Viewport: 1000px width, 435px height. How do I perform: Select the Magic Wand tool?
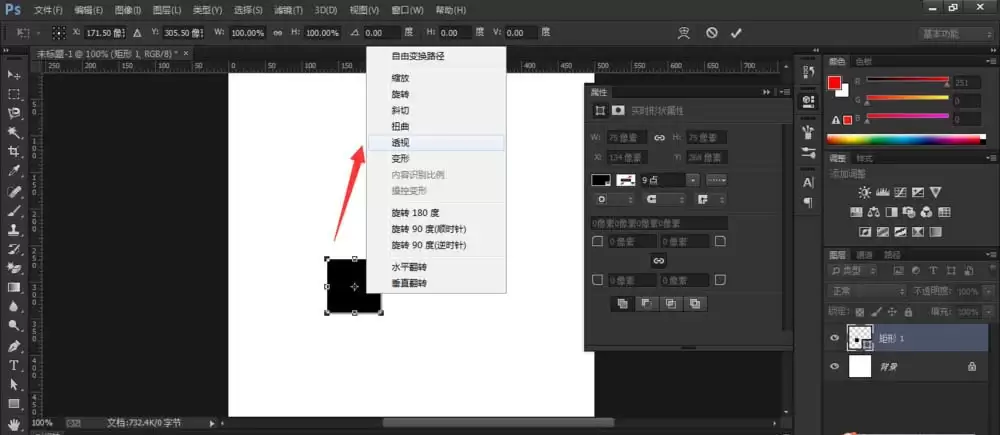[x=13, y=133]
